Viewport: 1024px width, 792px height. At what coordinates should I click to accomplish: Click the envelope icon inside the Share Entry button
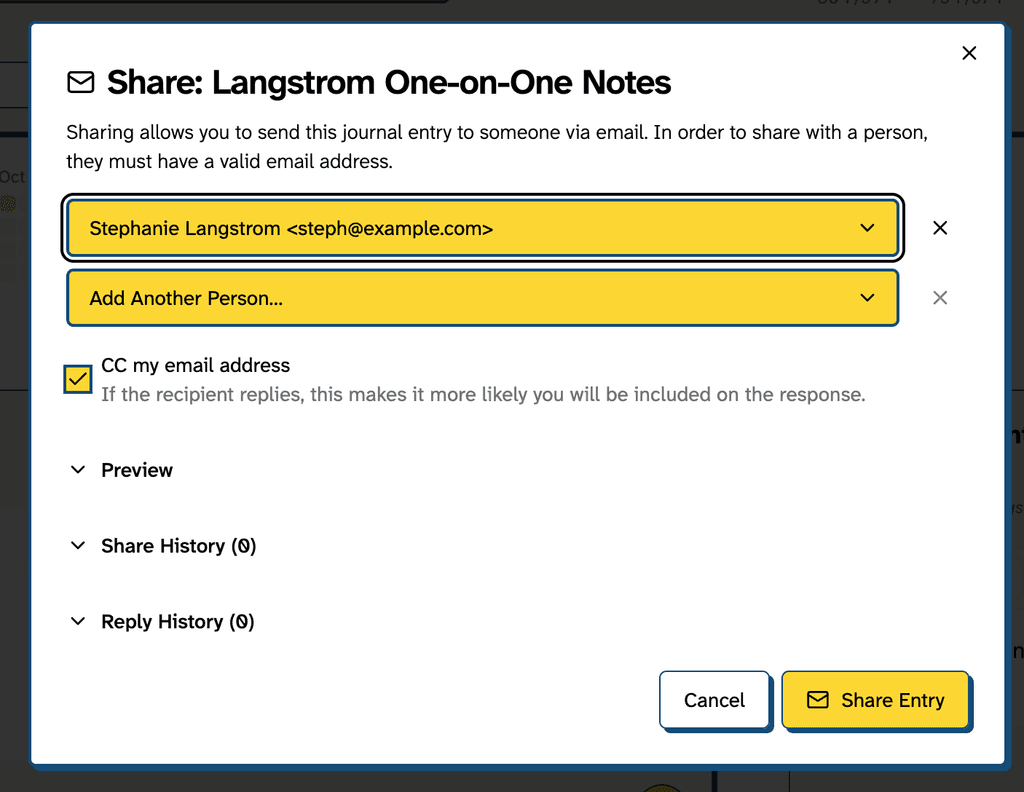pyautogui.click(x=818, y=700)
